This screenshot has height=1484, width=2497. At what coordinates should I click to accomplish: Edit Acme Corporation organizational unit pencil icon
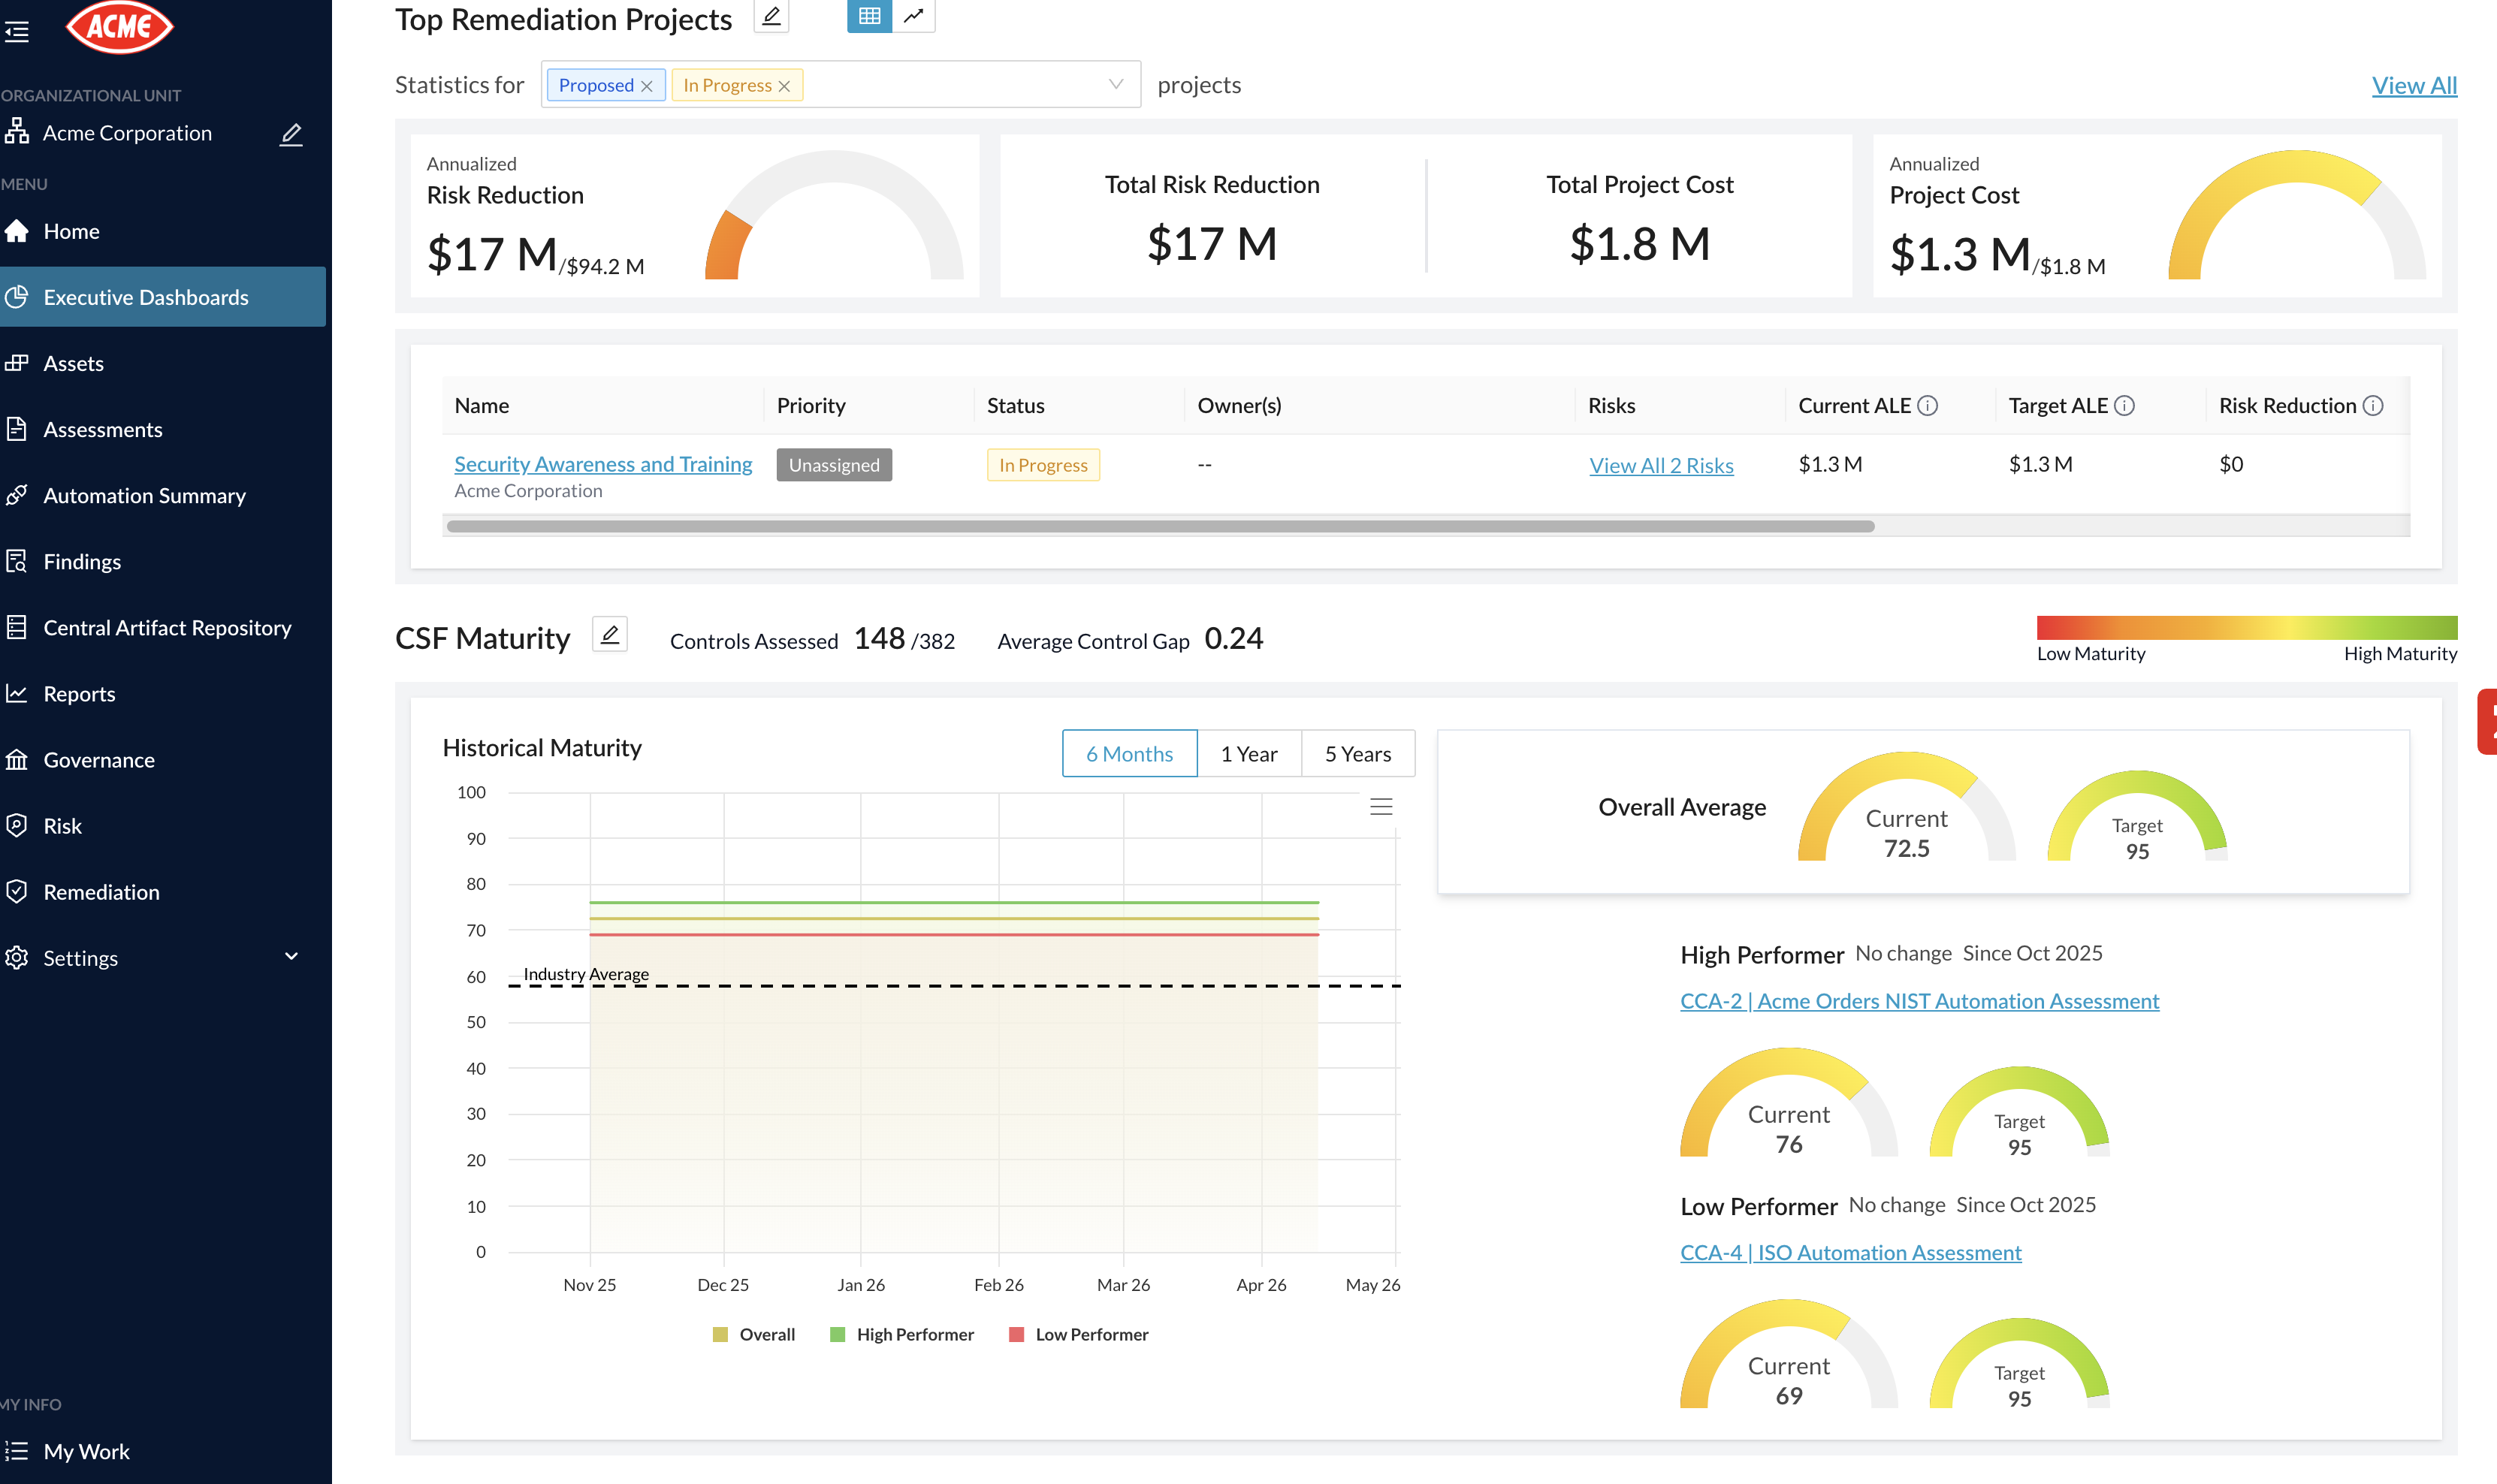point(291,134)
